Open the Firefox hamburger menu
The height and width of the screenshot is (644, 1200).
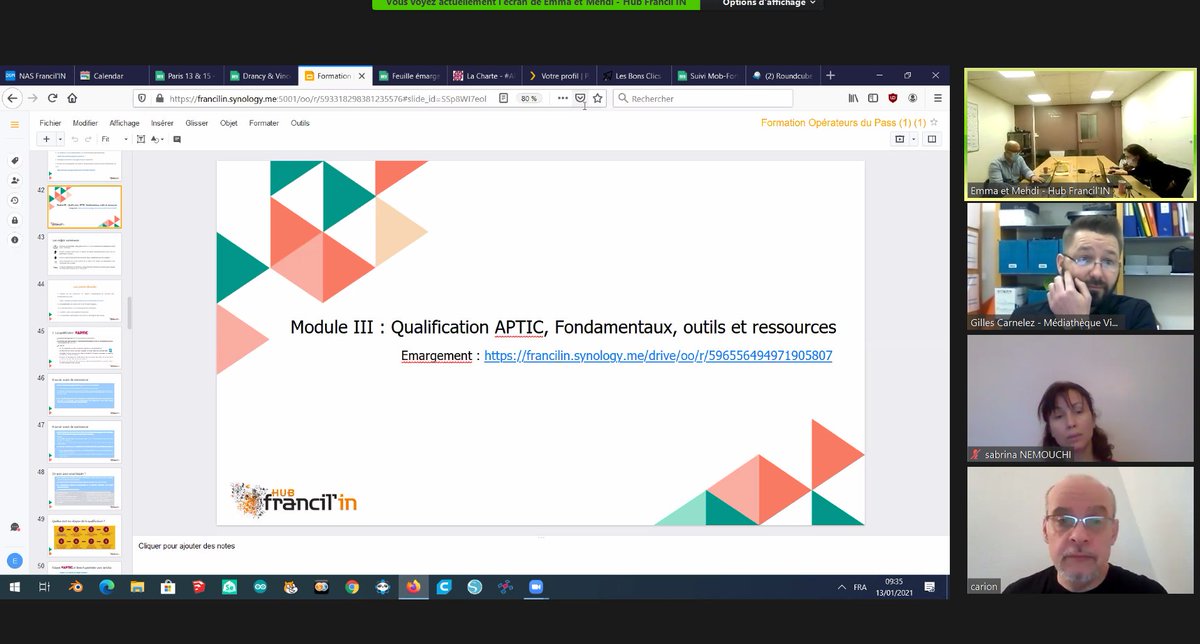coord(938,98)
